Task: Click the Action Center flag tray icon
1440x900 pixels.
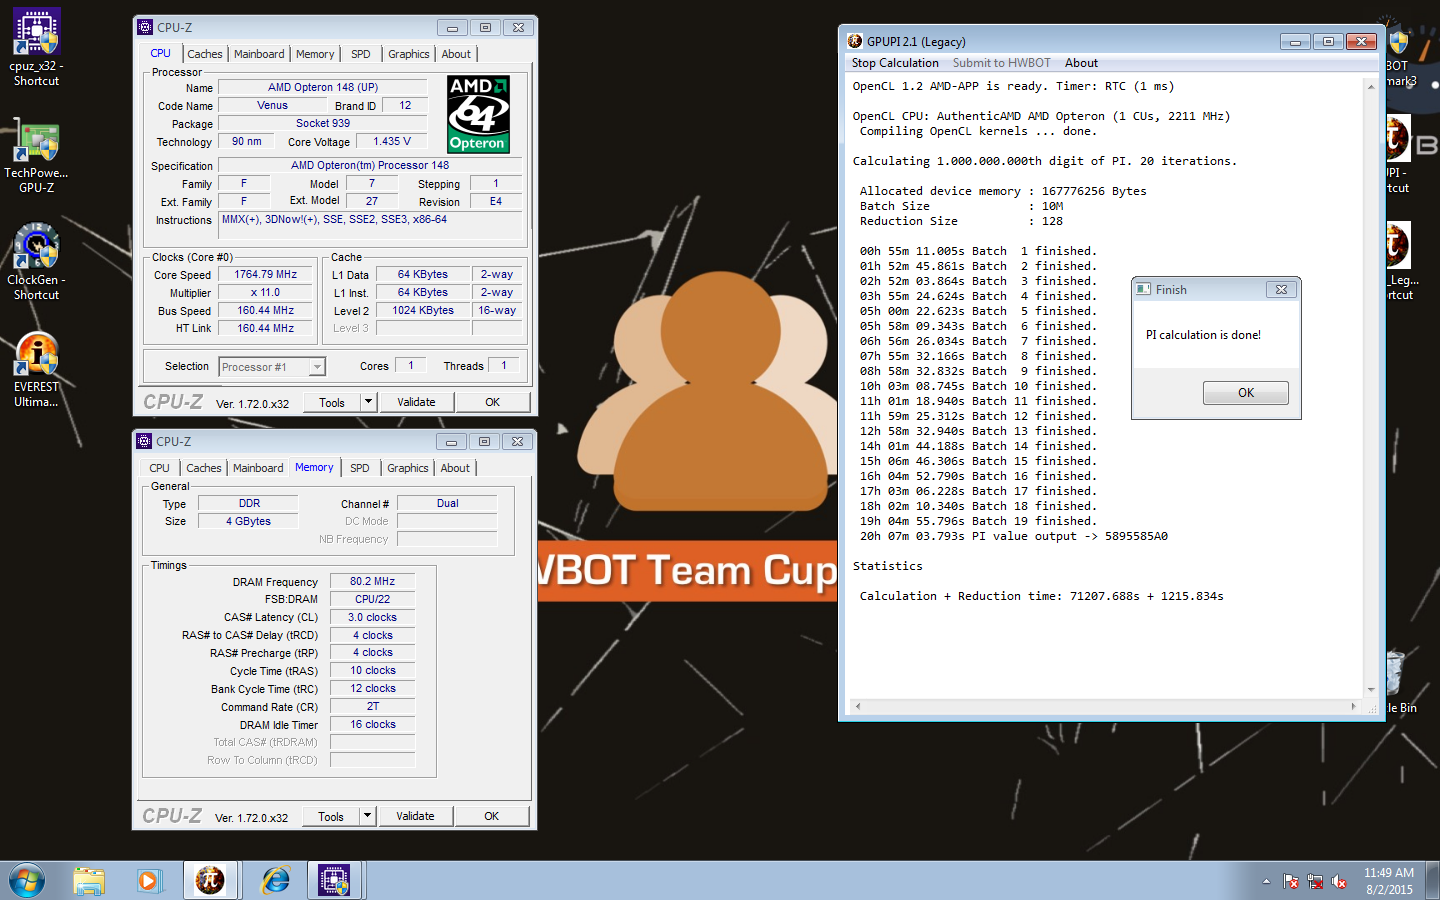Action: 1291,881
